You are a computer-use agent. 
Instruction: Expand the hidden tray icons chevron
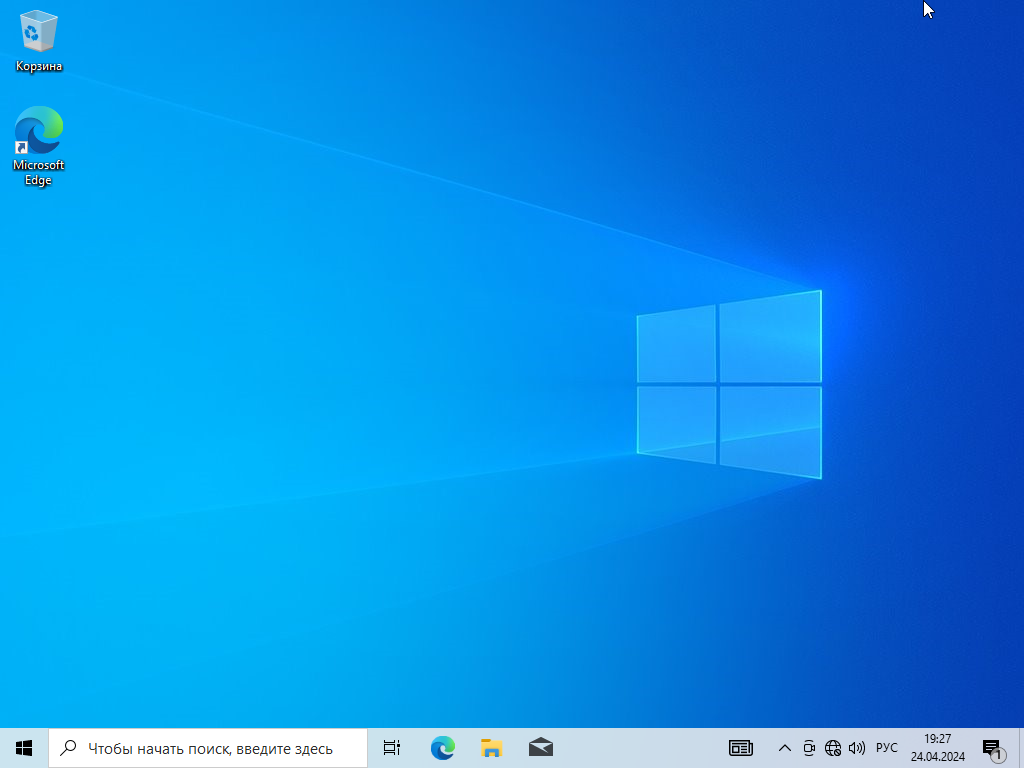tap(784, 748)
